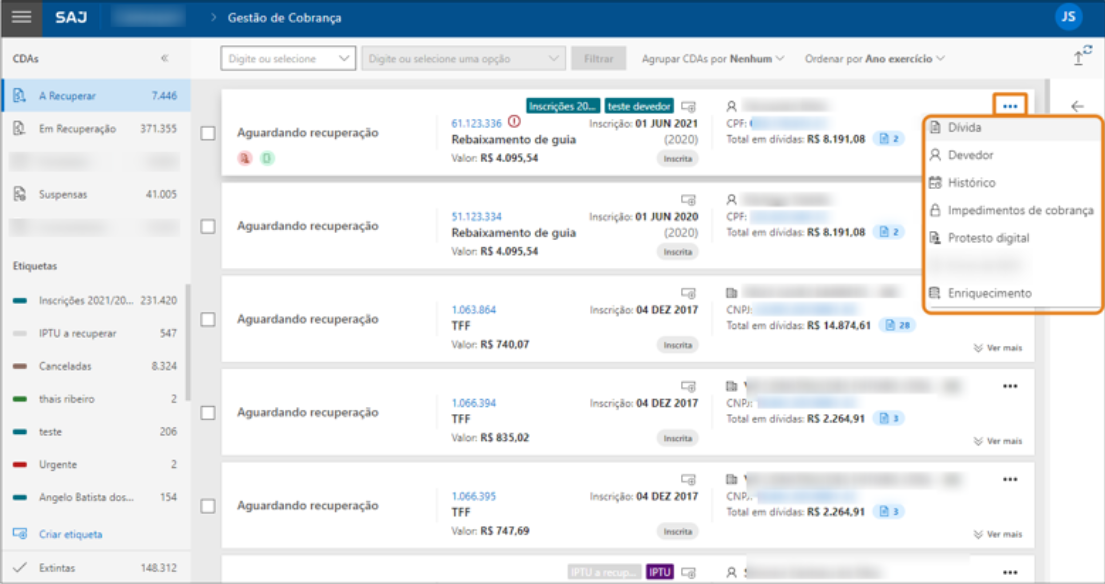
Task: Check the first CDA row checkbox
Action: click(x=208, y=133)
